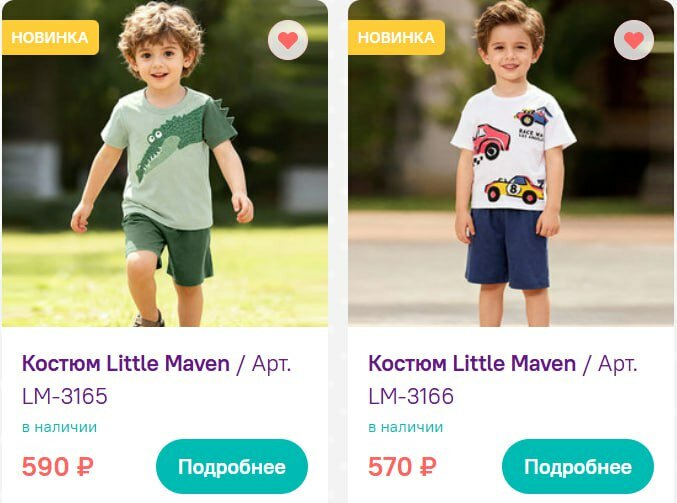Open details with Подробнее for the 590 ₽ costume

232,466
